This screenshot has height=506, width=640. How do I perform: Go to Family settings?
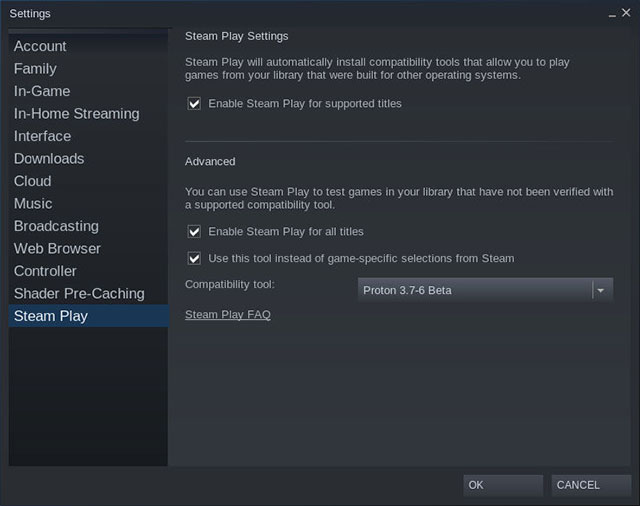coord(35,69)
